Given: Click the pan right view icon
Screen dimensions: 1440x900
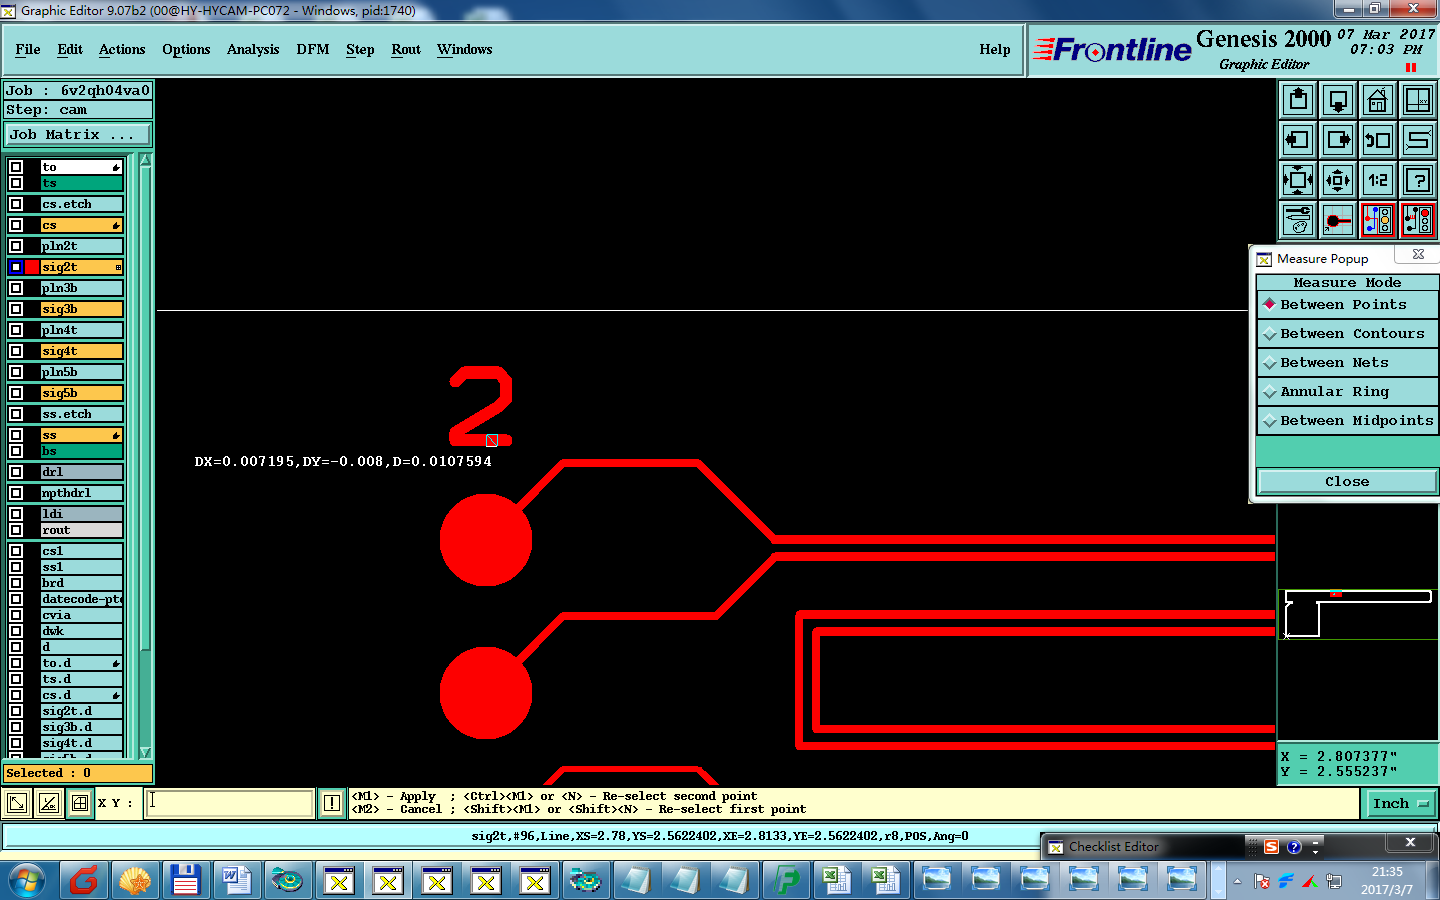Looking at the screenshot, I should click(x=1338, y=140).
